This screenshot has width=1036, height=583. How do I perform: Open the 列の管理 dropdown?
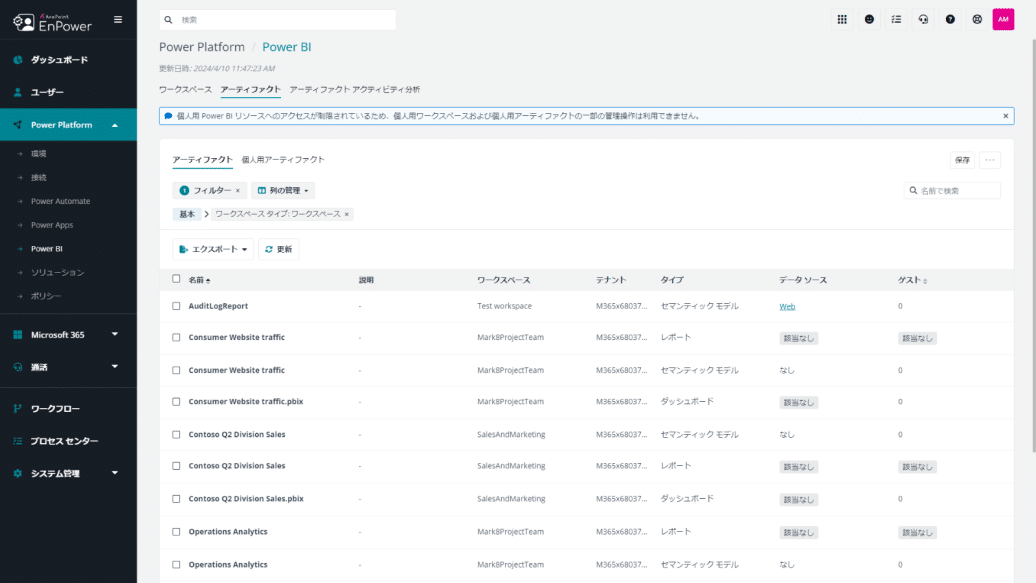283,190
